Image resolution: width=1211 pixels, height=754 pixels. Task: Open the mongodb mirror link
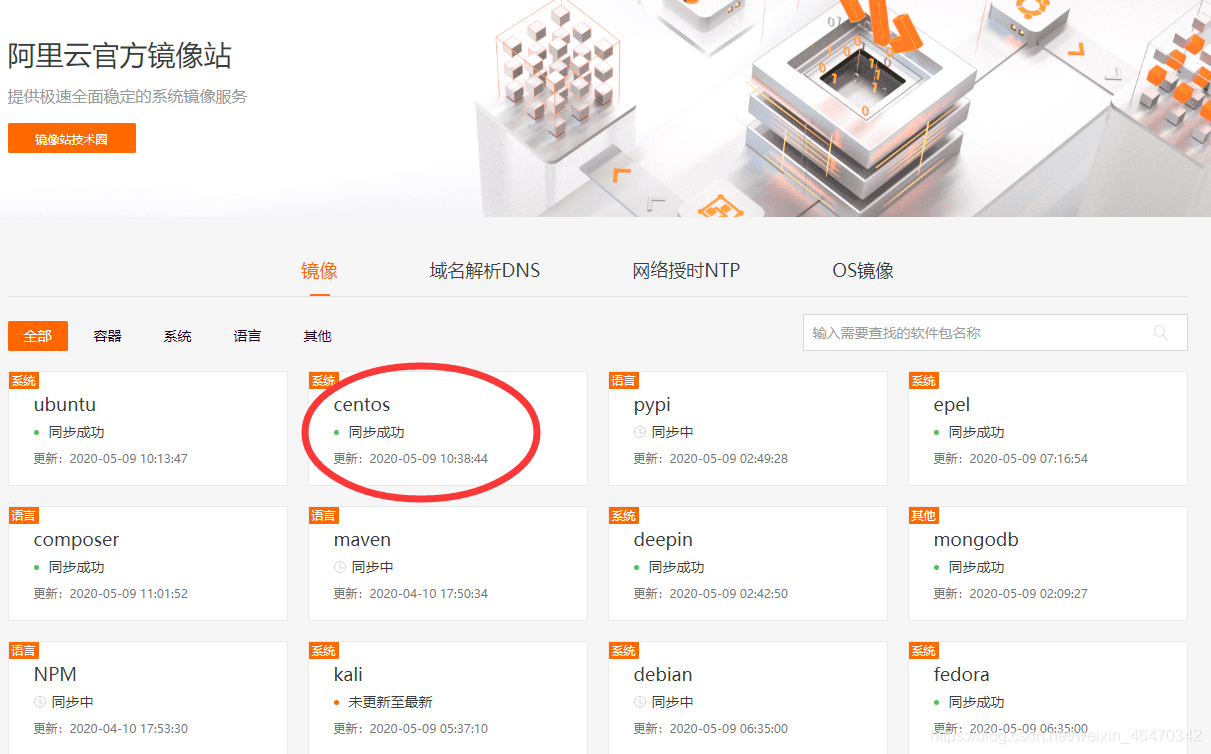click(976, 540)
